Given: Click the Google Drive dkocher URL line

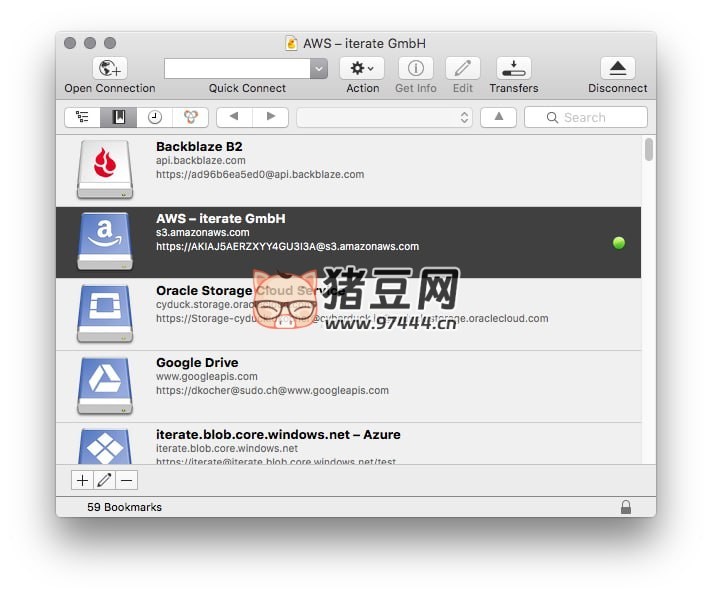Looking at the screenshot, I should tap(272, 390).
